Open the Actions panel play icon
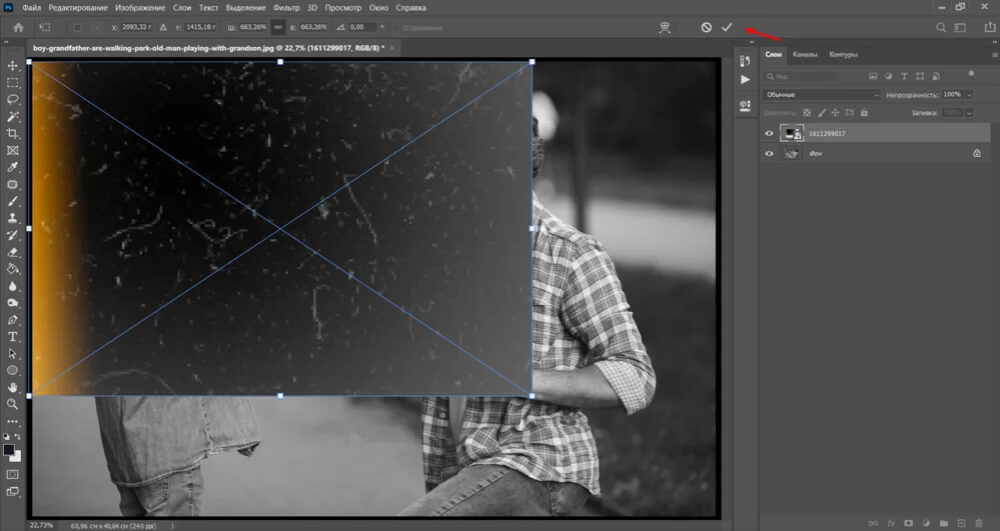1000x531 pixels. [744, 79]
